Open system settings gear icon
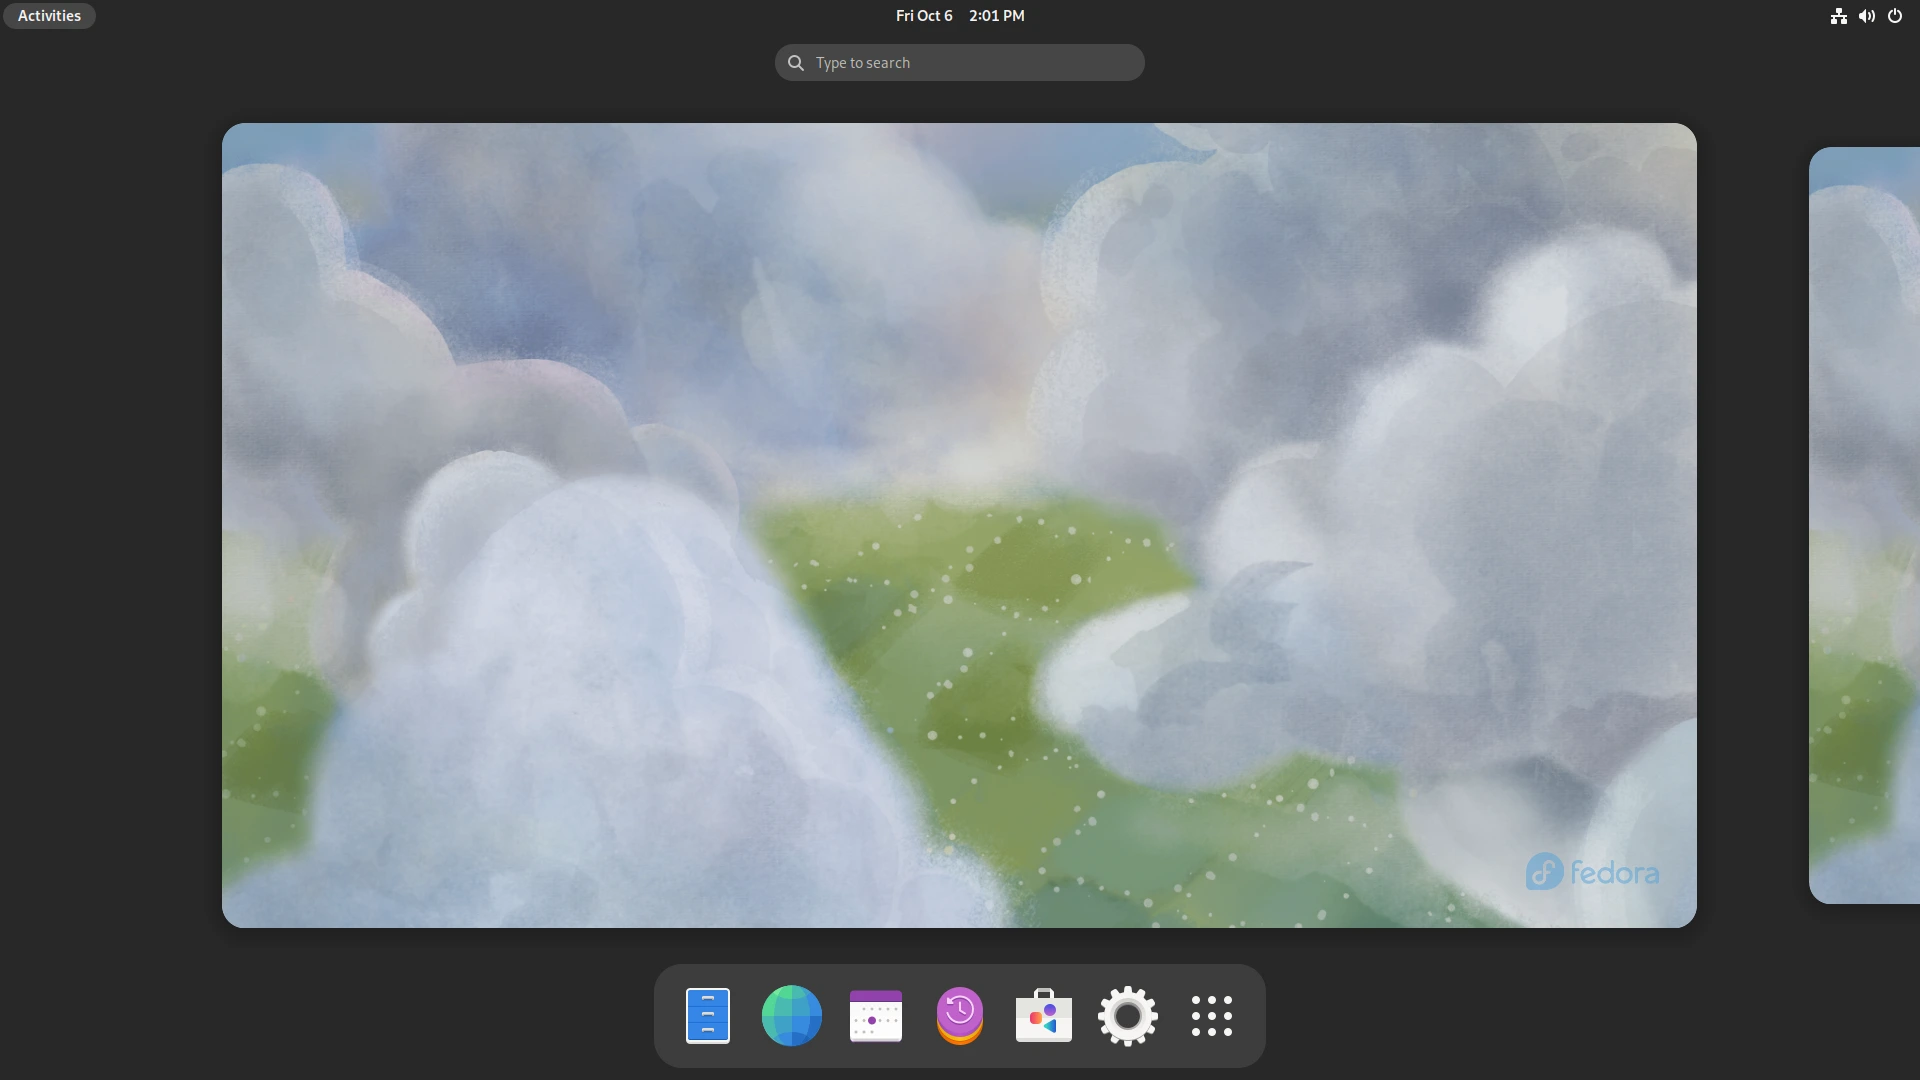1920x1080 pixels. [1127, 1015]
